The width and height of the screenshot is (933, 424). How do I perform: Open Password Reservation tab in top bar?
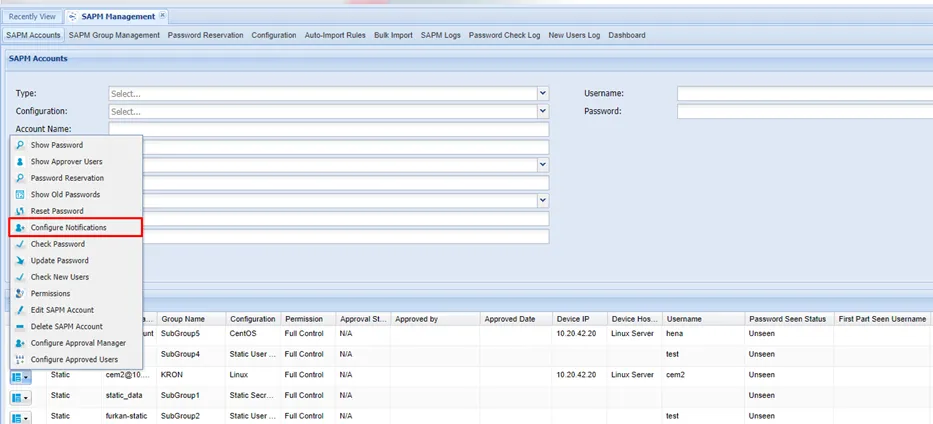point(205,35)
